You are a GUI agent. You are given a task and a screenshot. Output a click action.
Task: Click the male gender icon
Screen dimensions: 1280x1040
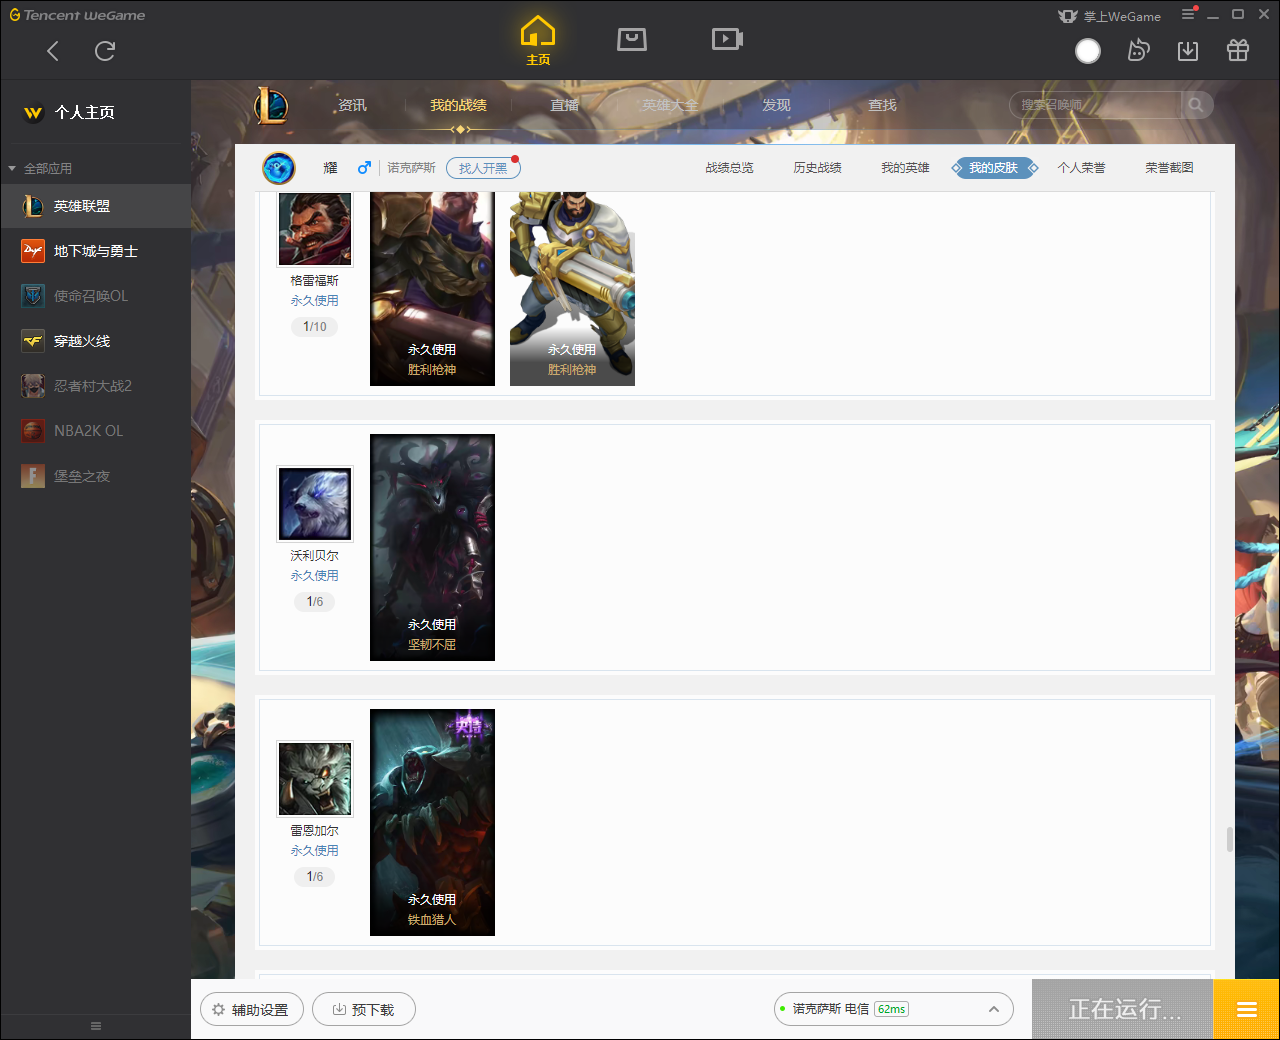[x=364, y=168]
